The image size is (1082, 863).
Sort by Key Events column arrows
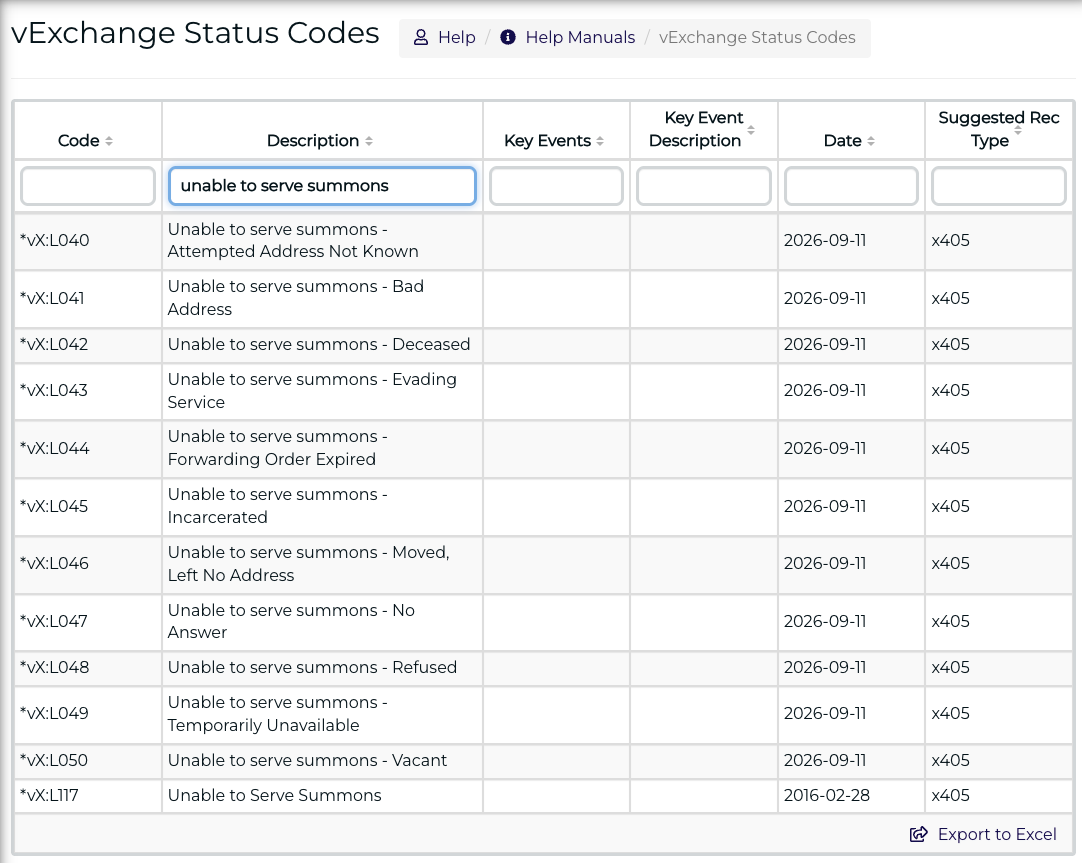(x=600, y=141)
